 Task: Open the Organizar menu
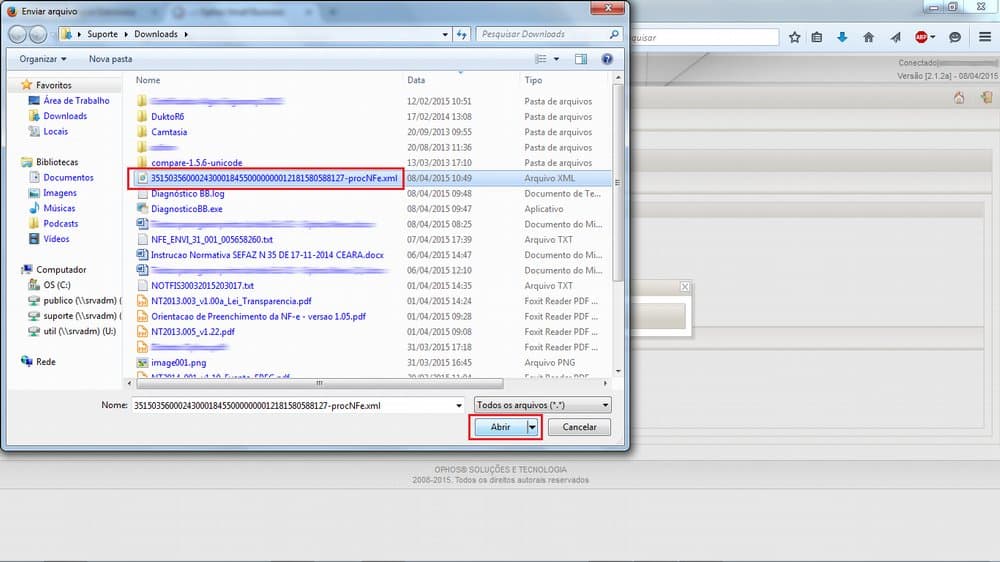pyautogui.click(x=43, y=59)
